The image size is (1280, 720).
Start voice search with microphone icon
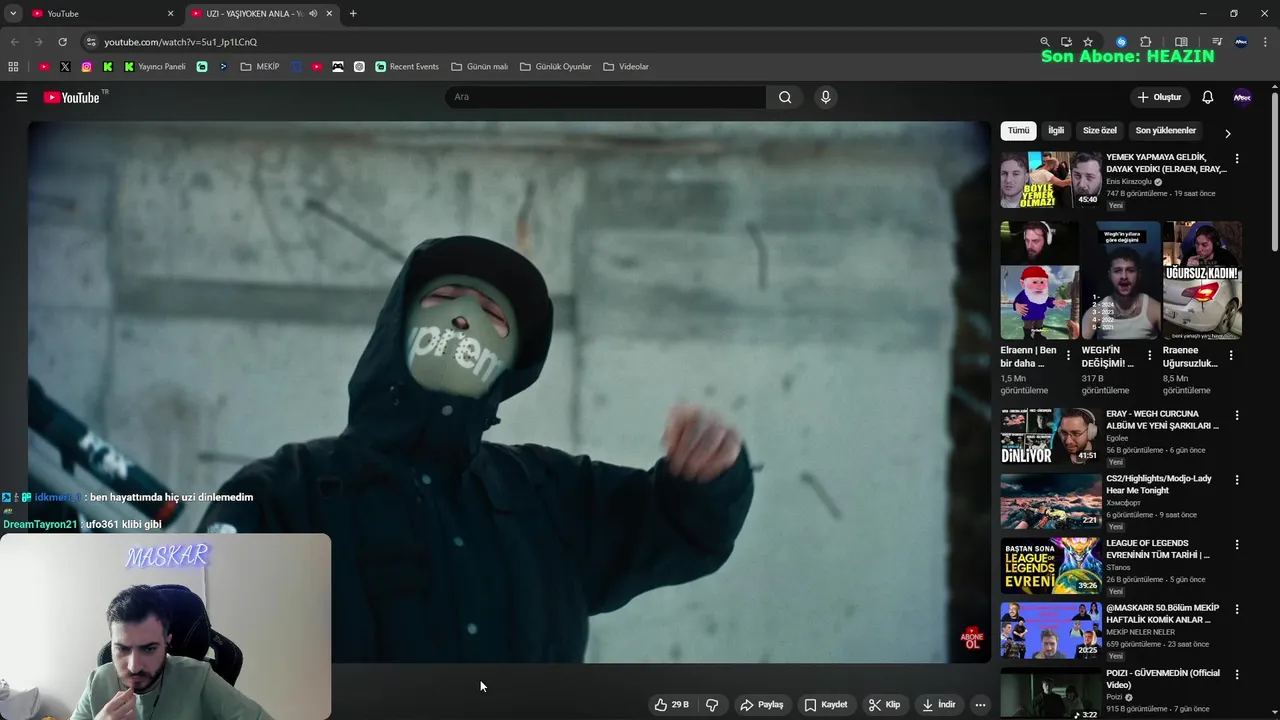click(x=825, y=97)
